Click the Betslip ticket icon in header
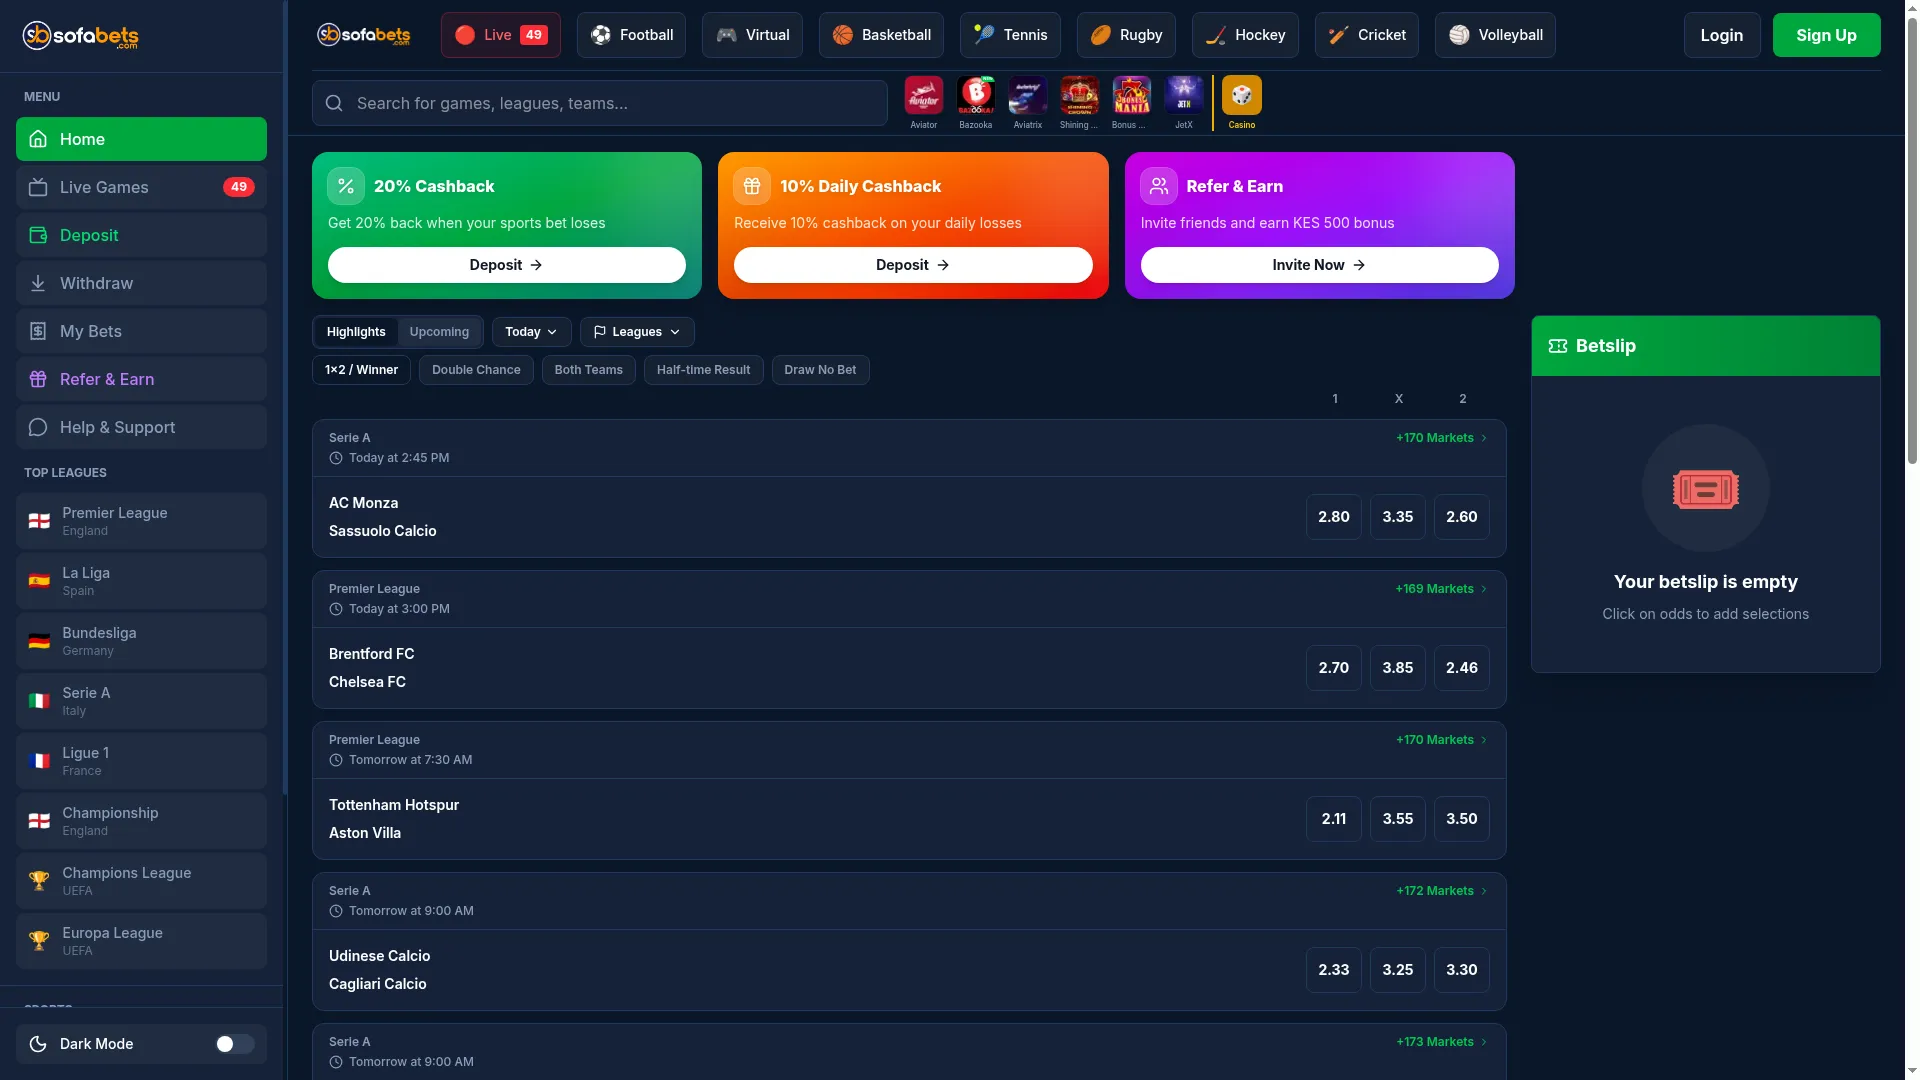 (x=1558, y=346)
